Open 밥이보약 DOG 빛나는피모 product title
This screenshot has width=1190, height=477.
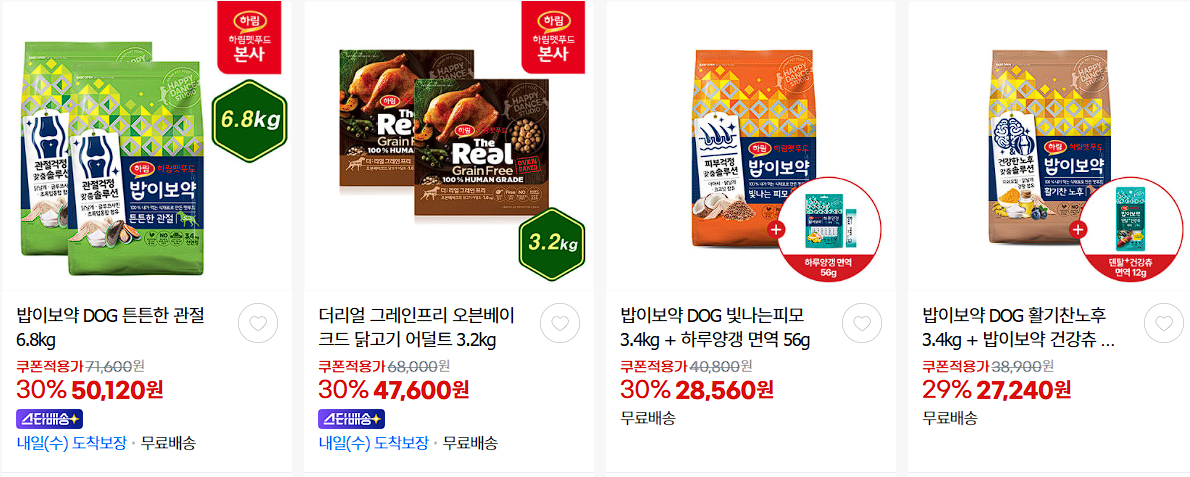pos(716,327)
